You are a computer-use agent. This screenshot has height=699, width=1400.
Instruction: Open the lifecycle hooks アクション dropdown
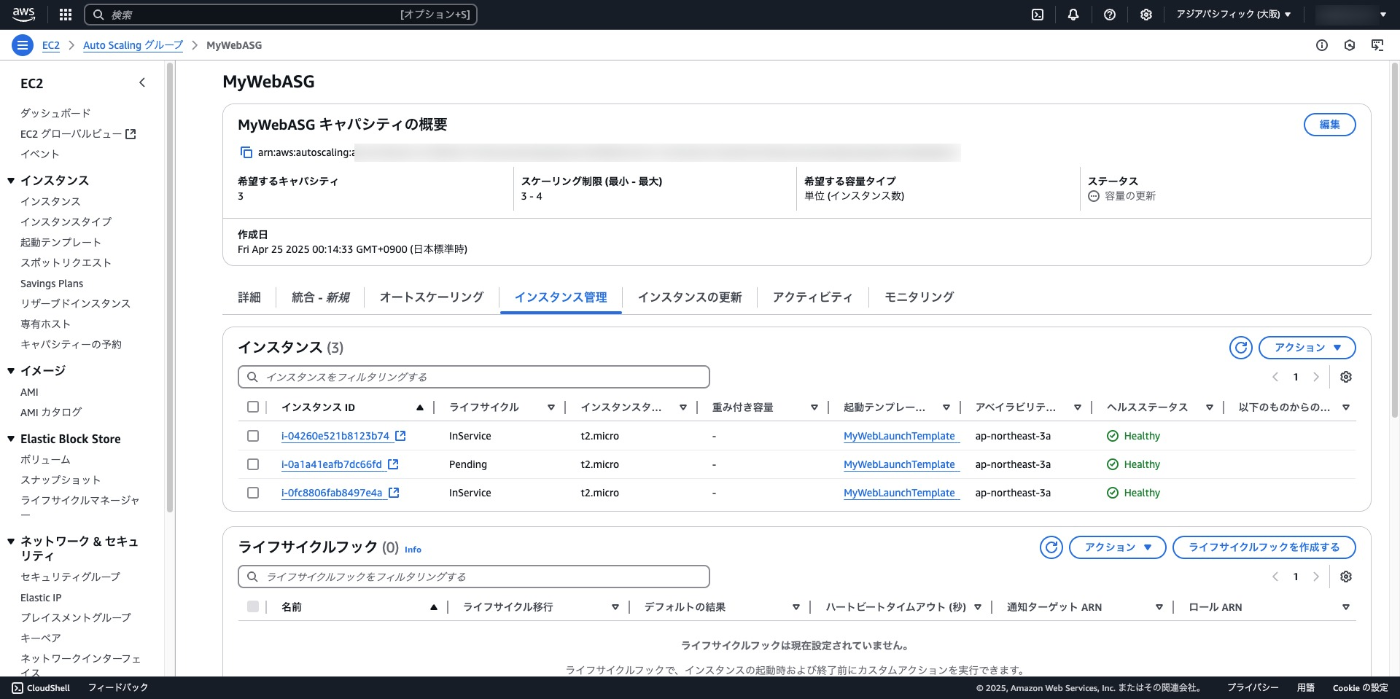(x=1118, y=547)
